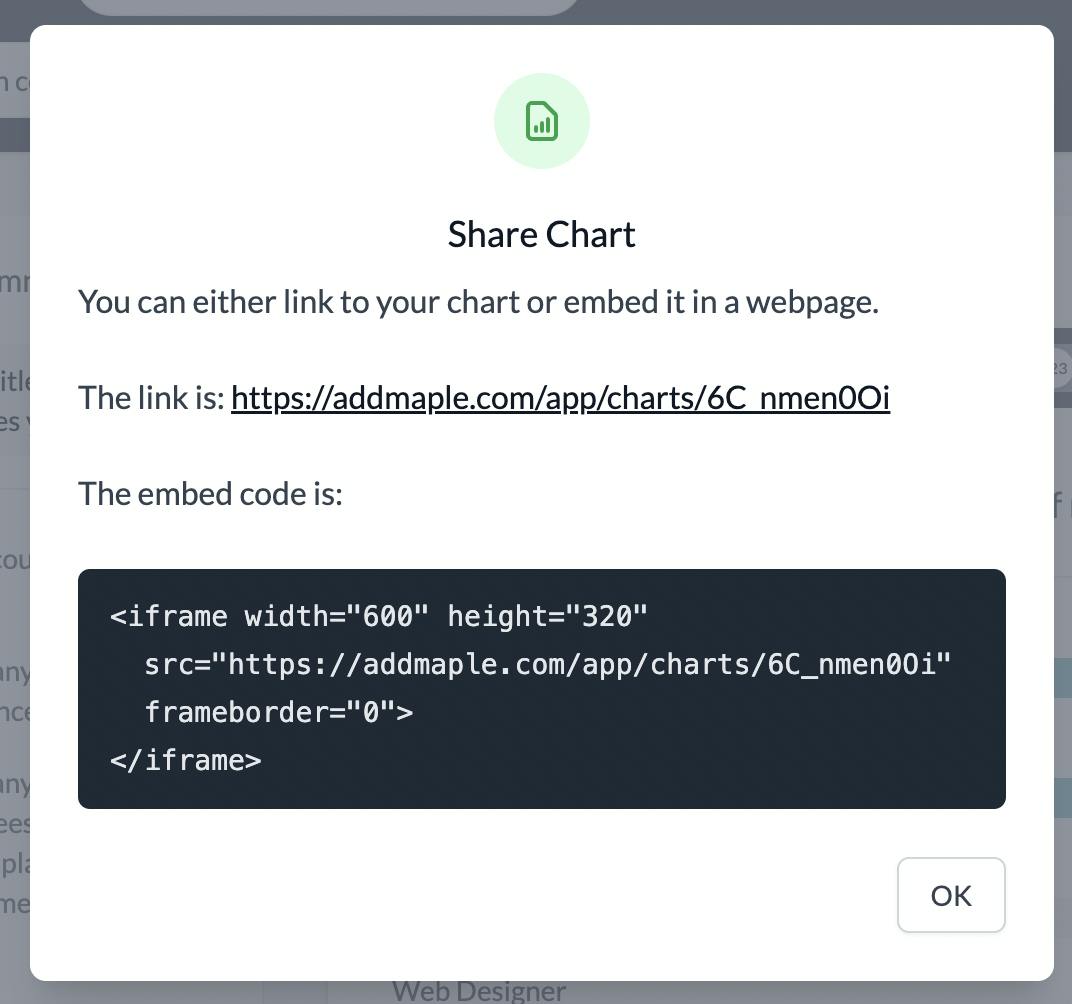Click the light green circle behind icon

coord(541,121)
